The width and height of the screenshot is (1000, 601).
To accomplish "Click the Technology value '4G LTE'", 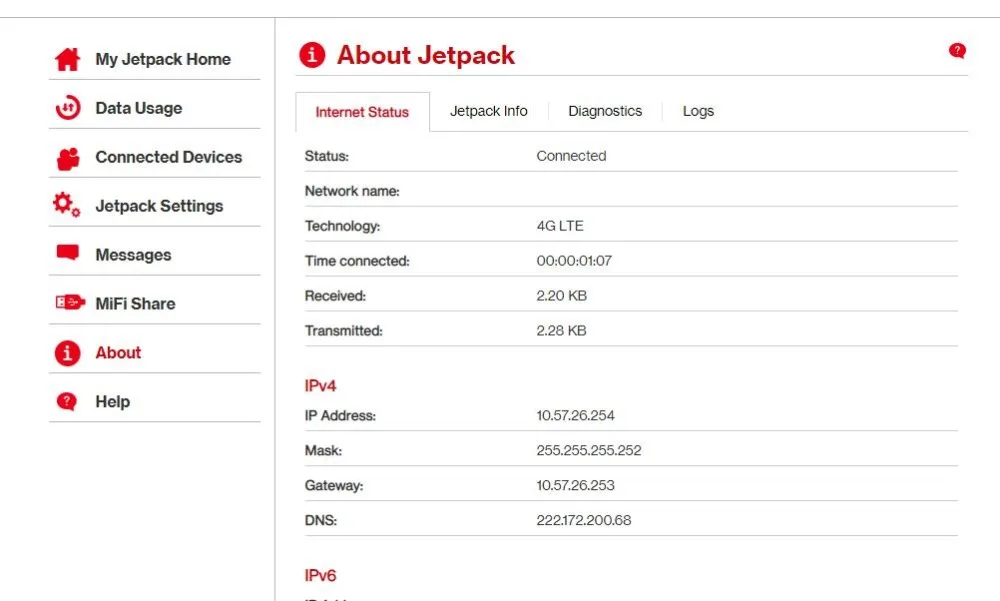I will point(560,226).
